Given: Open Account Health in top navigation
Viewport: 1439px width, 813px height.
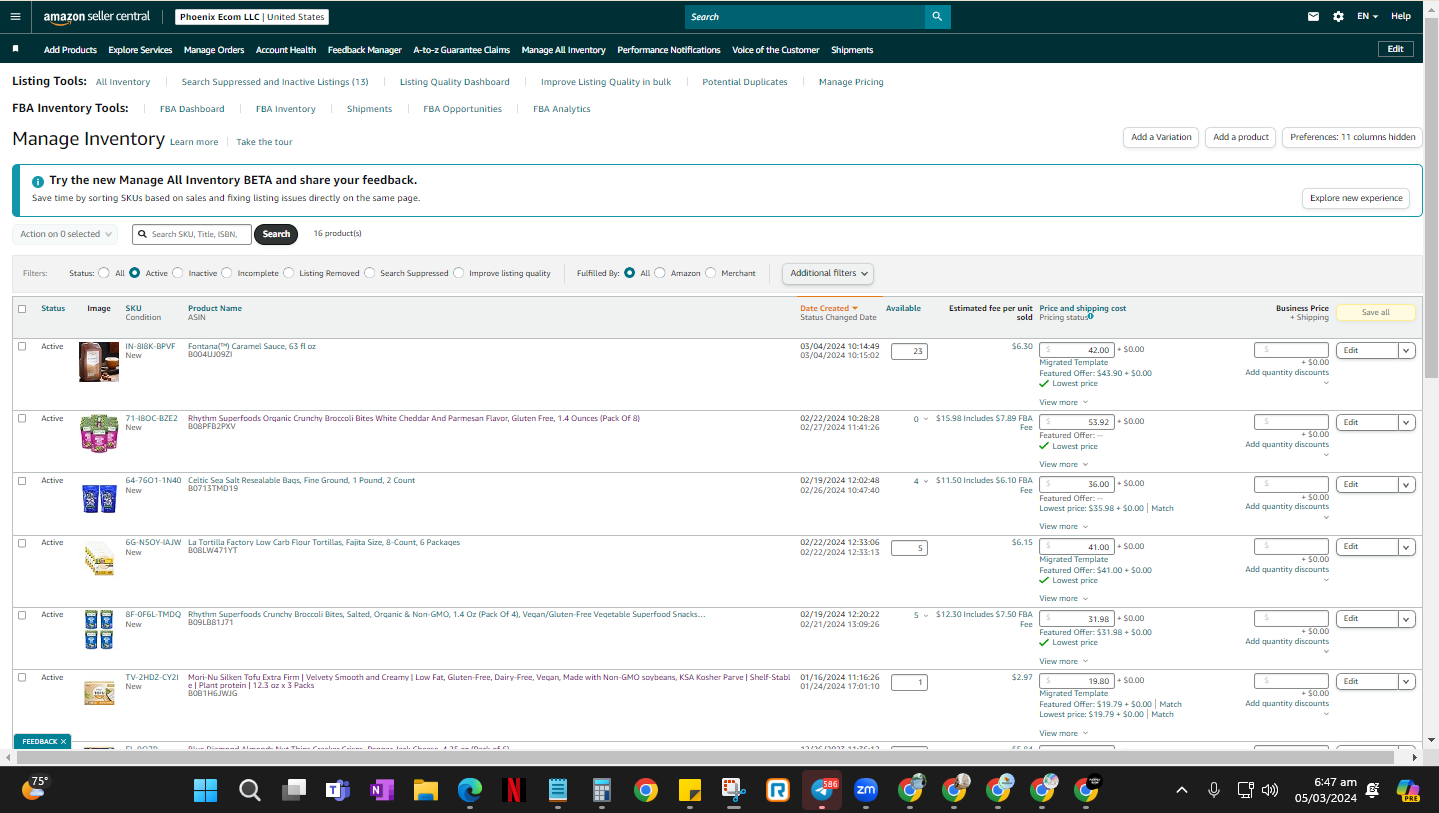Looking at the screenshot, I should click(x=286, y=50).
